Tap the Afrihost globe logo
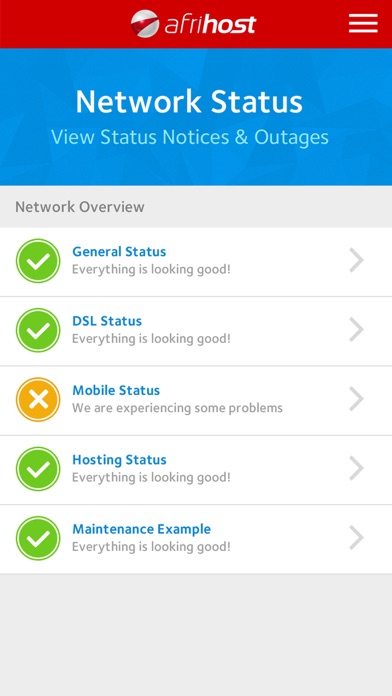This screenshot has width=392, height=696. coord(145,24)
